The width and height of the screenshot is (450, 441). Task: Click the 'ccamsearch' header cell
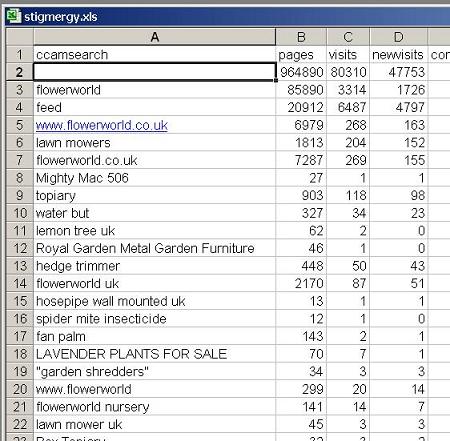tap(154, 55)
